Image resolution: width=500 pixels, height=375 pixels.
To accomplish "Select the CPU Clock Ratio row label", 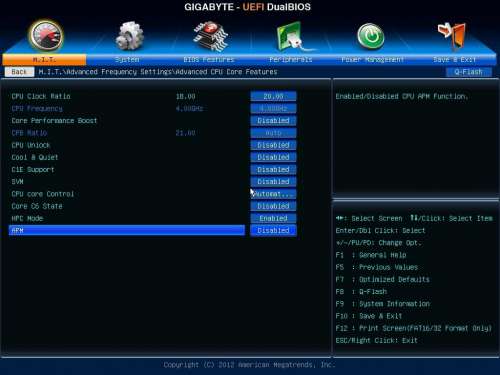I will (41, 96).
